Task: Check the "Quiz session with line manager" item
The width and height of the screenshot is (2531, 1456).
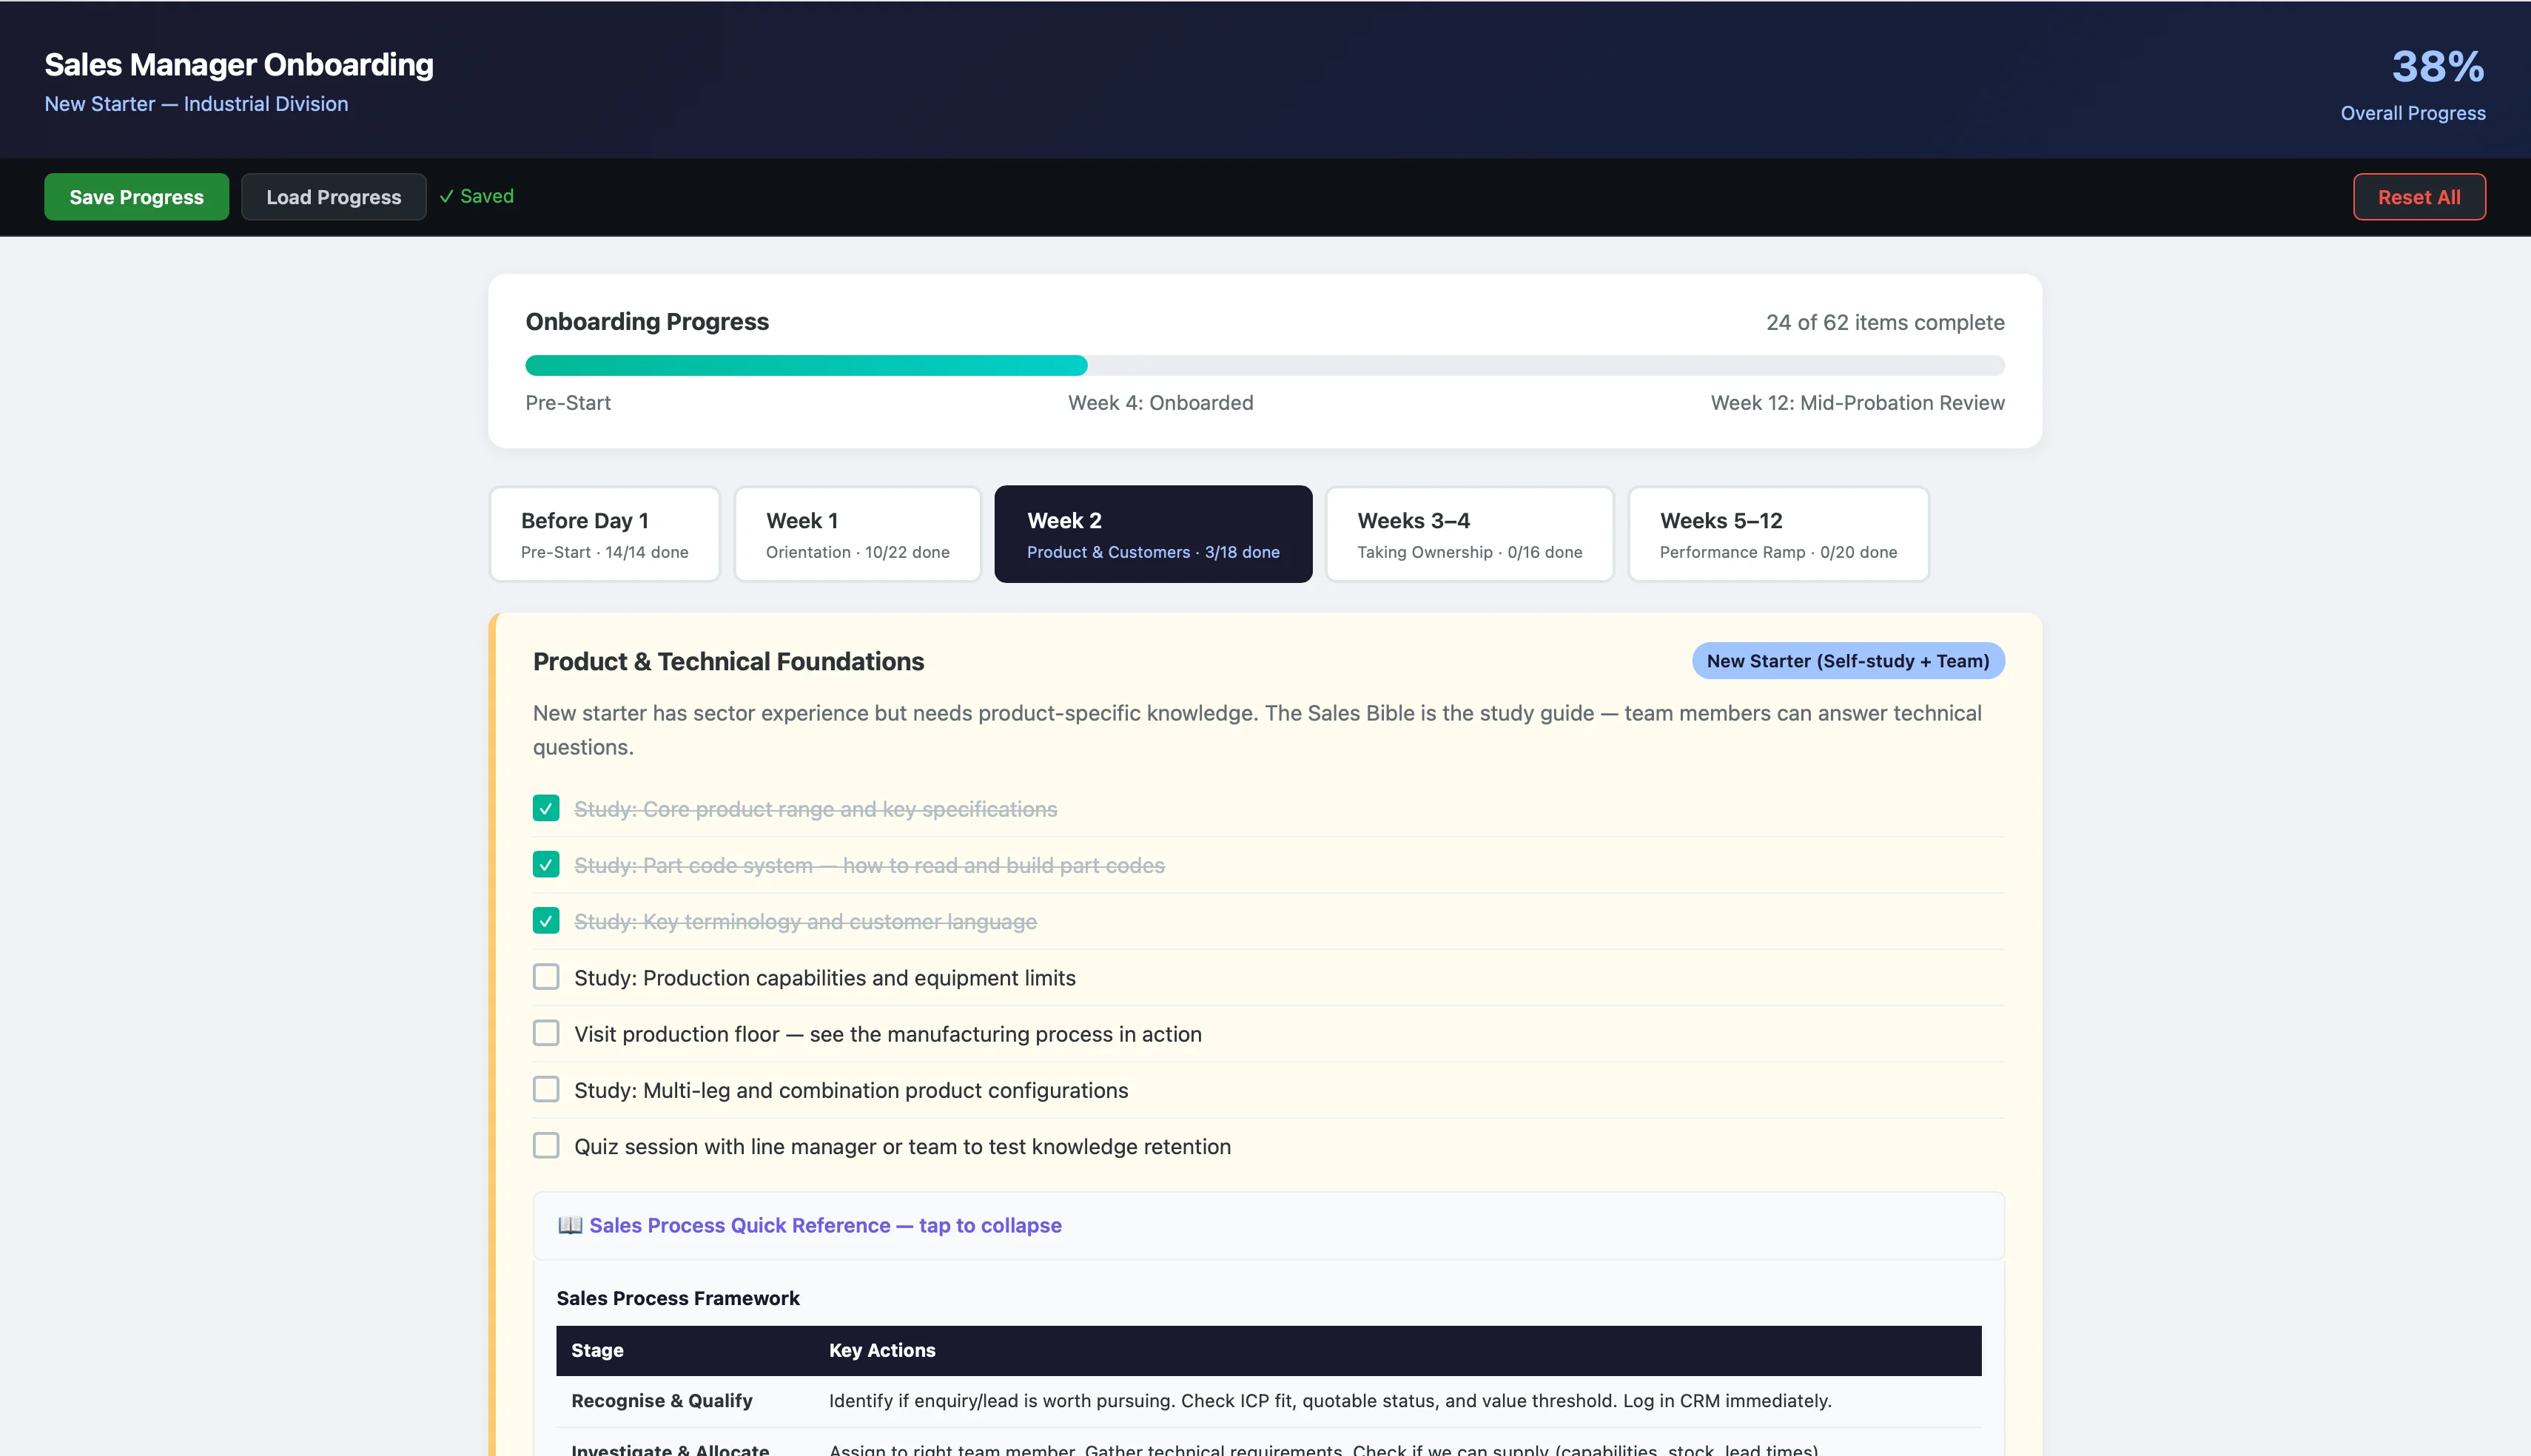Action: [546, 1146]
